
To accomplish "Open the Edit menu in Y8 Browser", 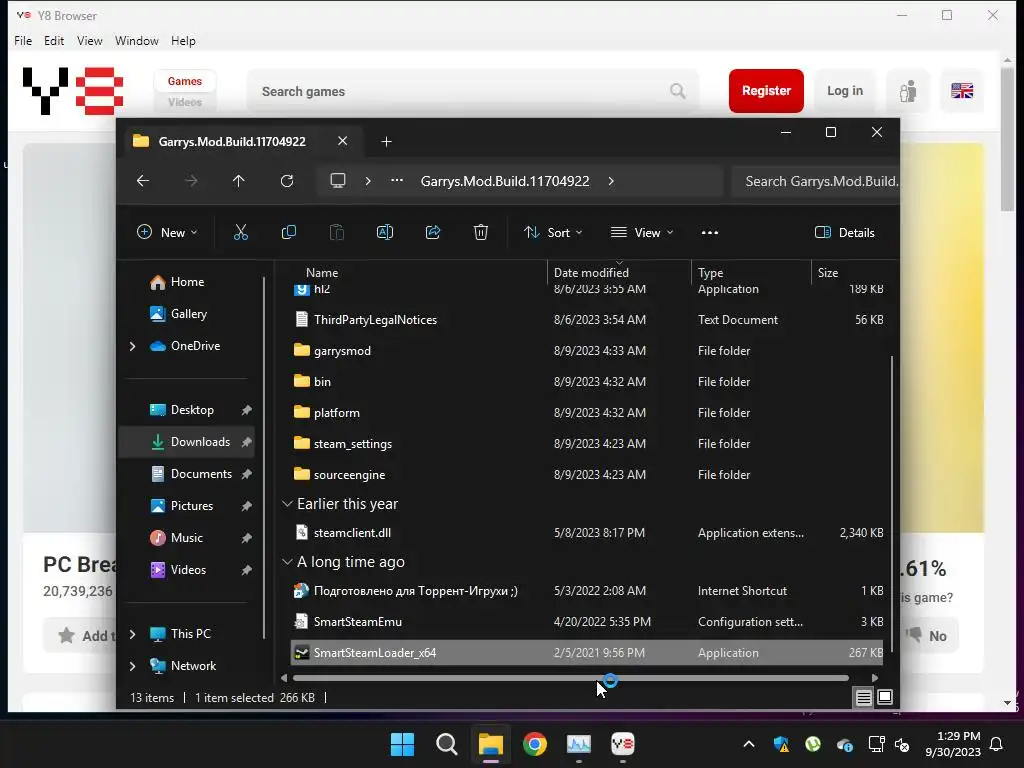I will [x=54, y=40].
